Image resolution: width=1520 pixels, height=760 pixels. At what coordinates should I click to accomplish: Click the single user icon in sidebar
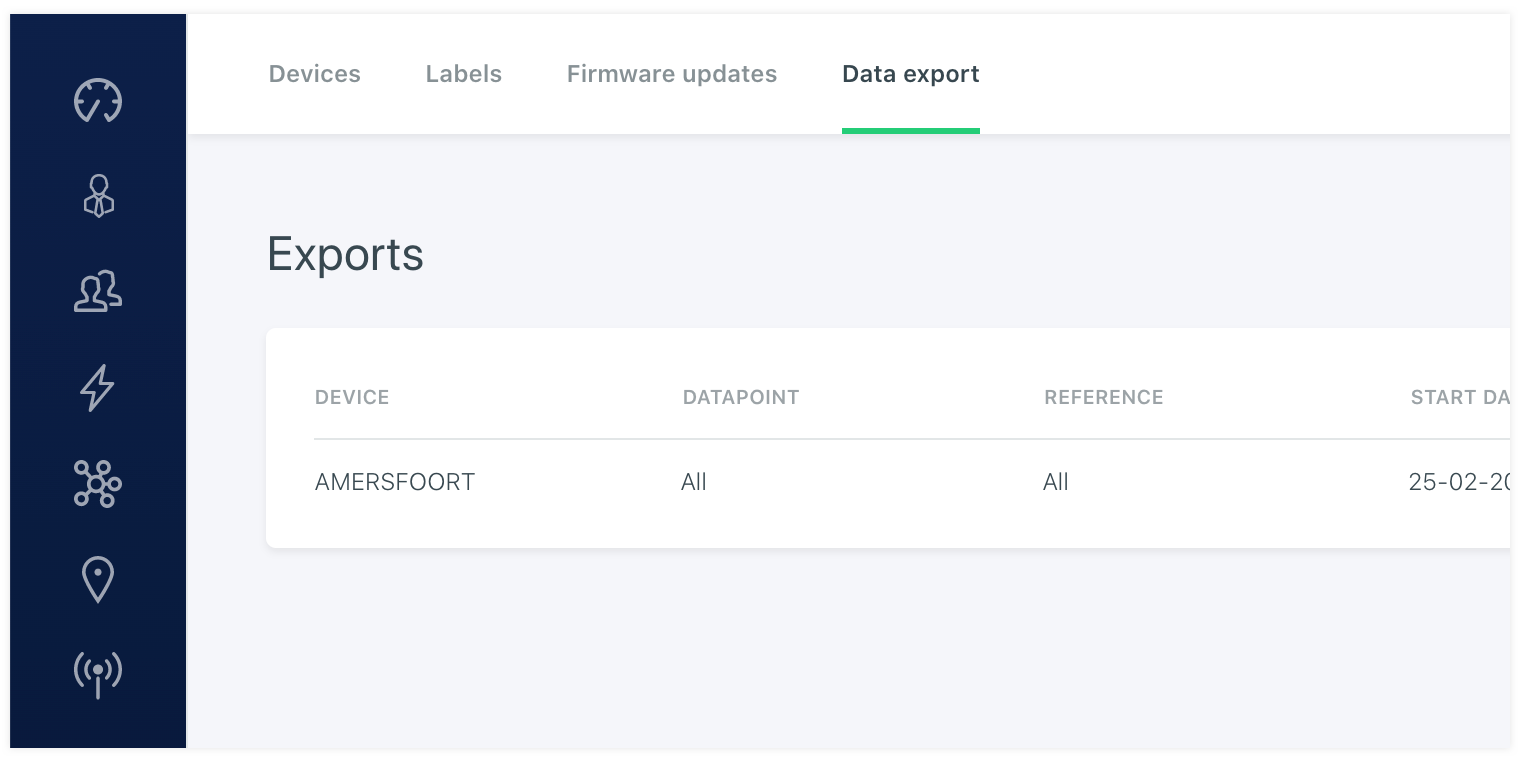click(98, 196)
